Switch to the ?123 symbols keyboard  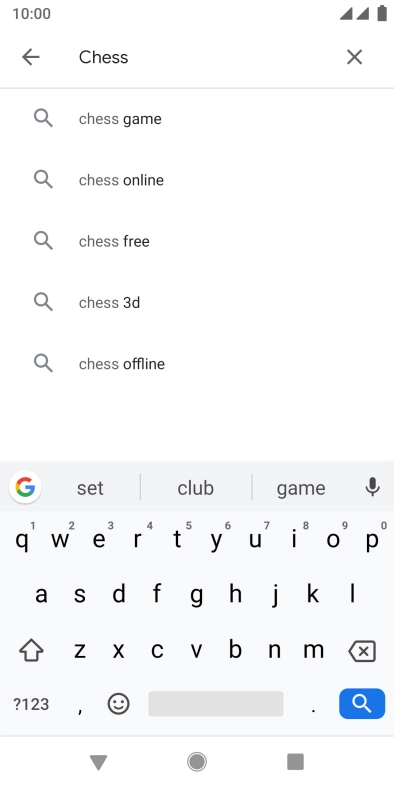coord(31,704)
